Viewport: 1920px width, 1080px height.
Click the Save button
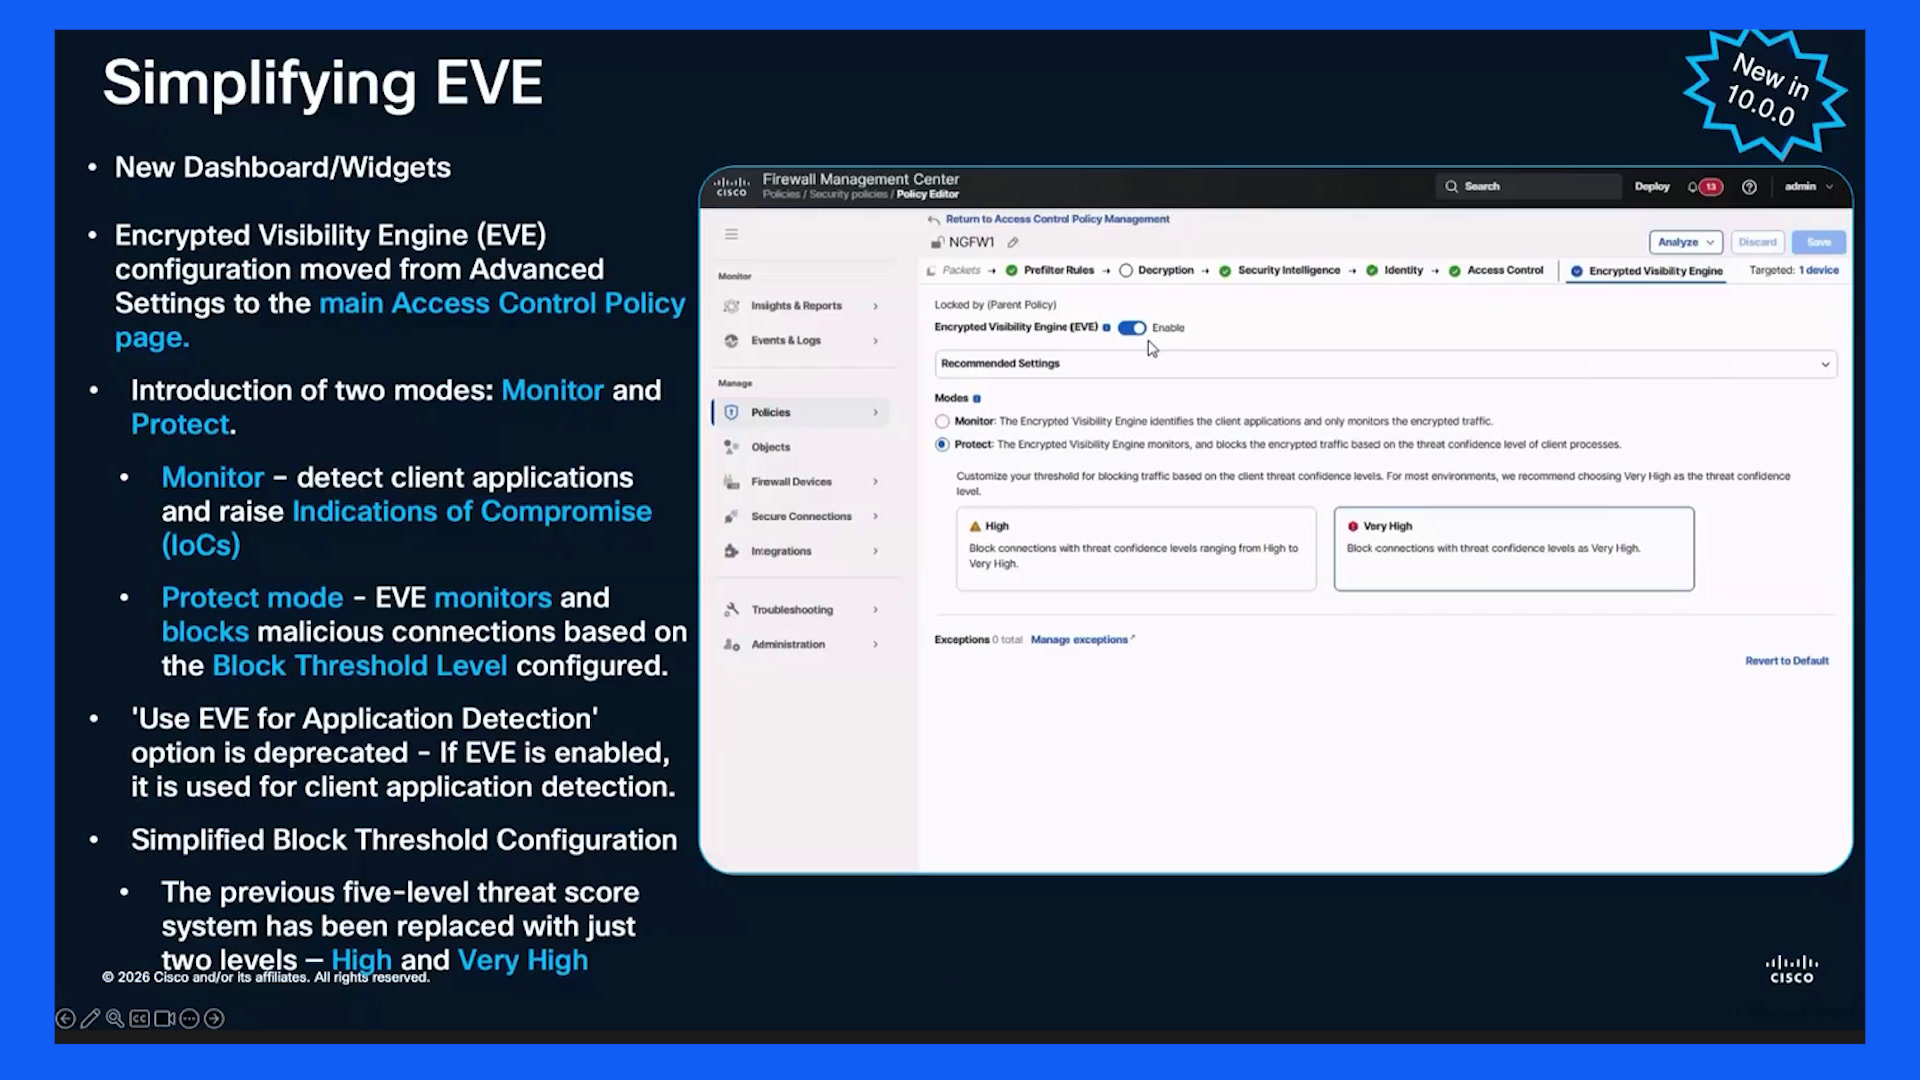pyautogui.click(x=1819, y=242)
